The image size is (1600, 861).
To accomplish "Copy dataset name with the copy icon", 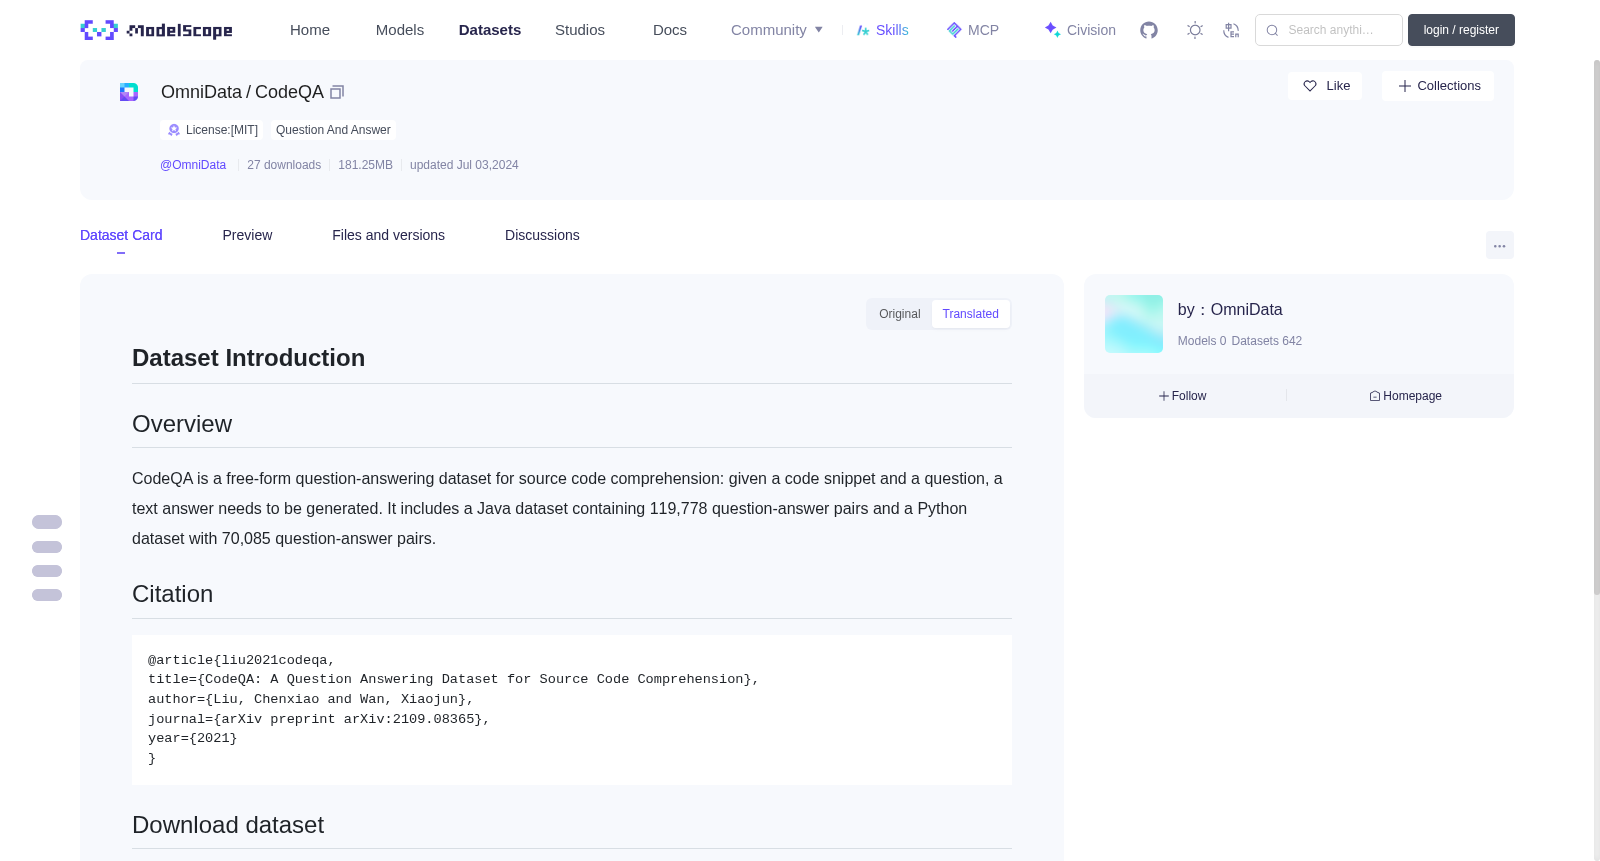I will (x=337, y=92).
